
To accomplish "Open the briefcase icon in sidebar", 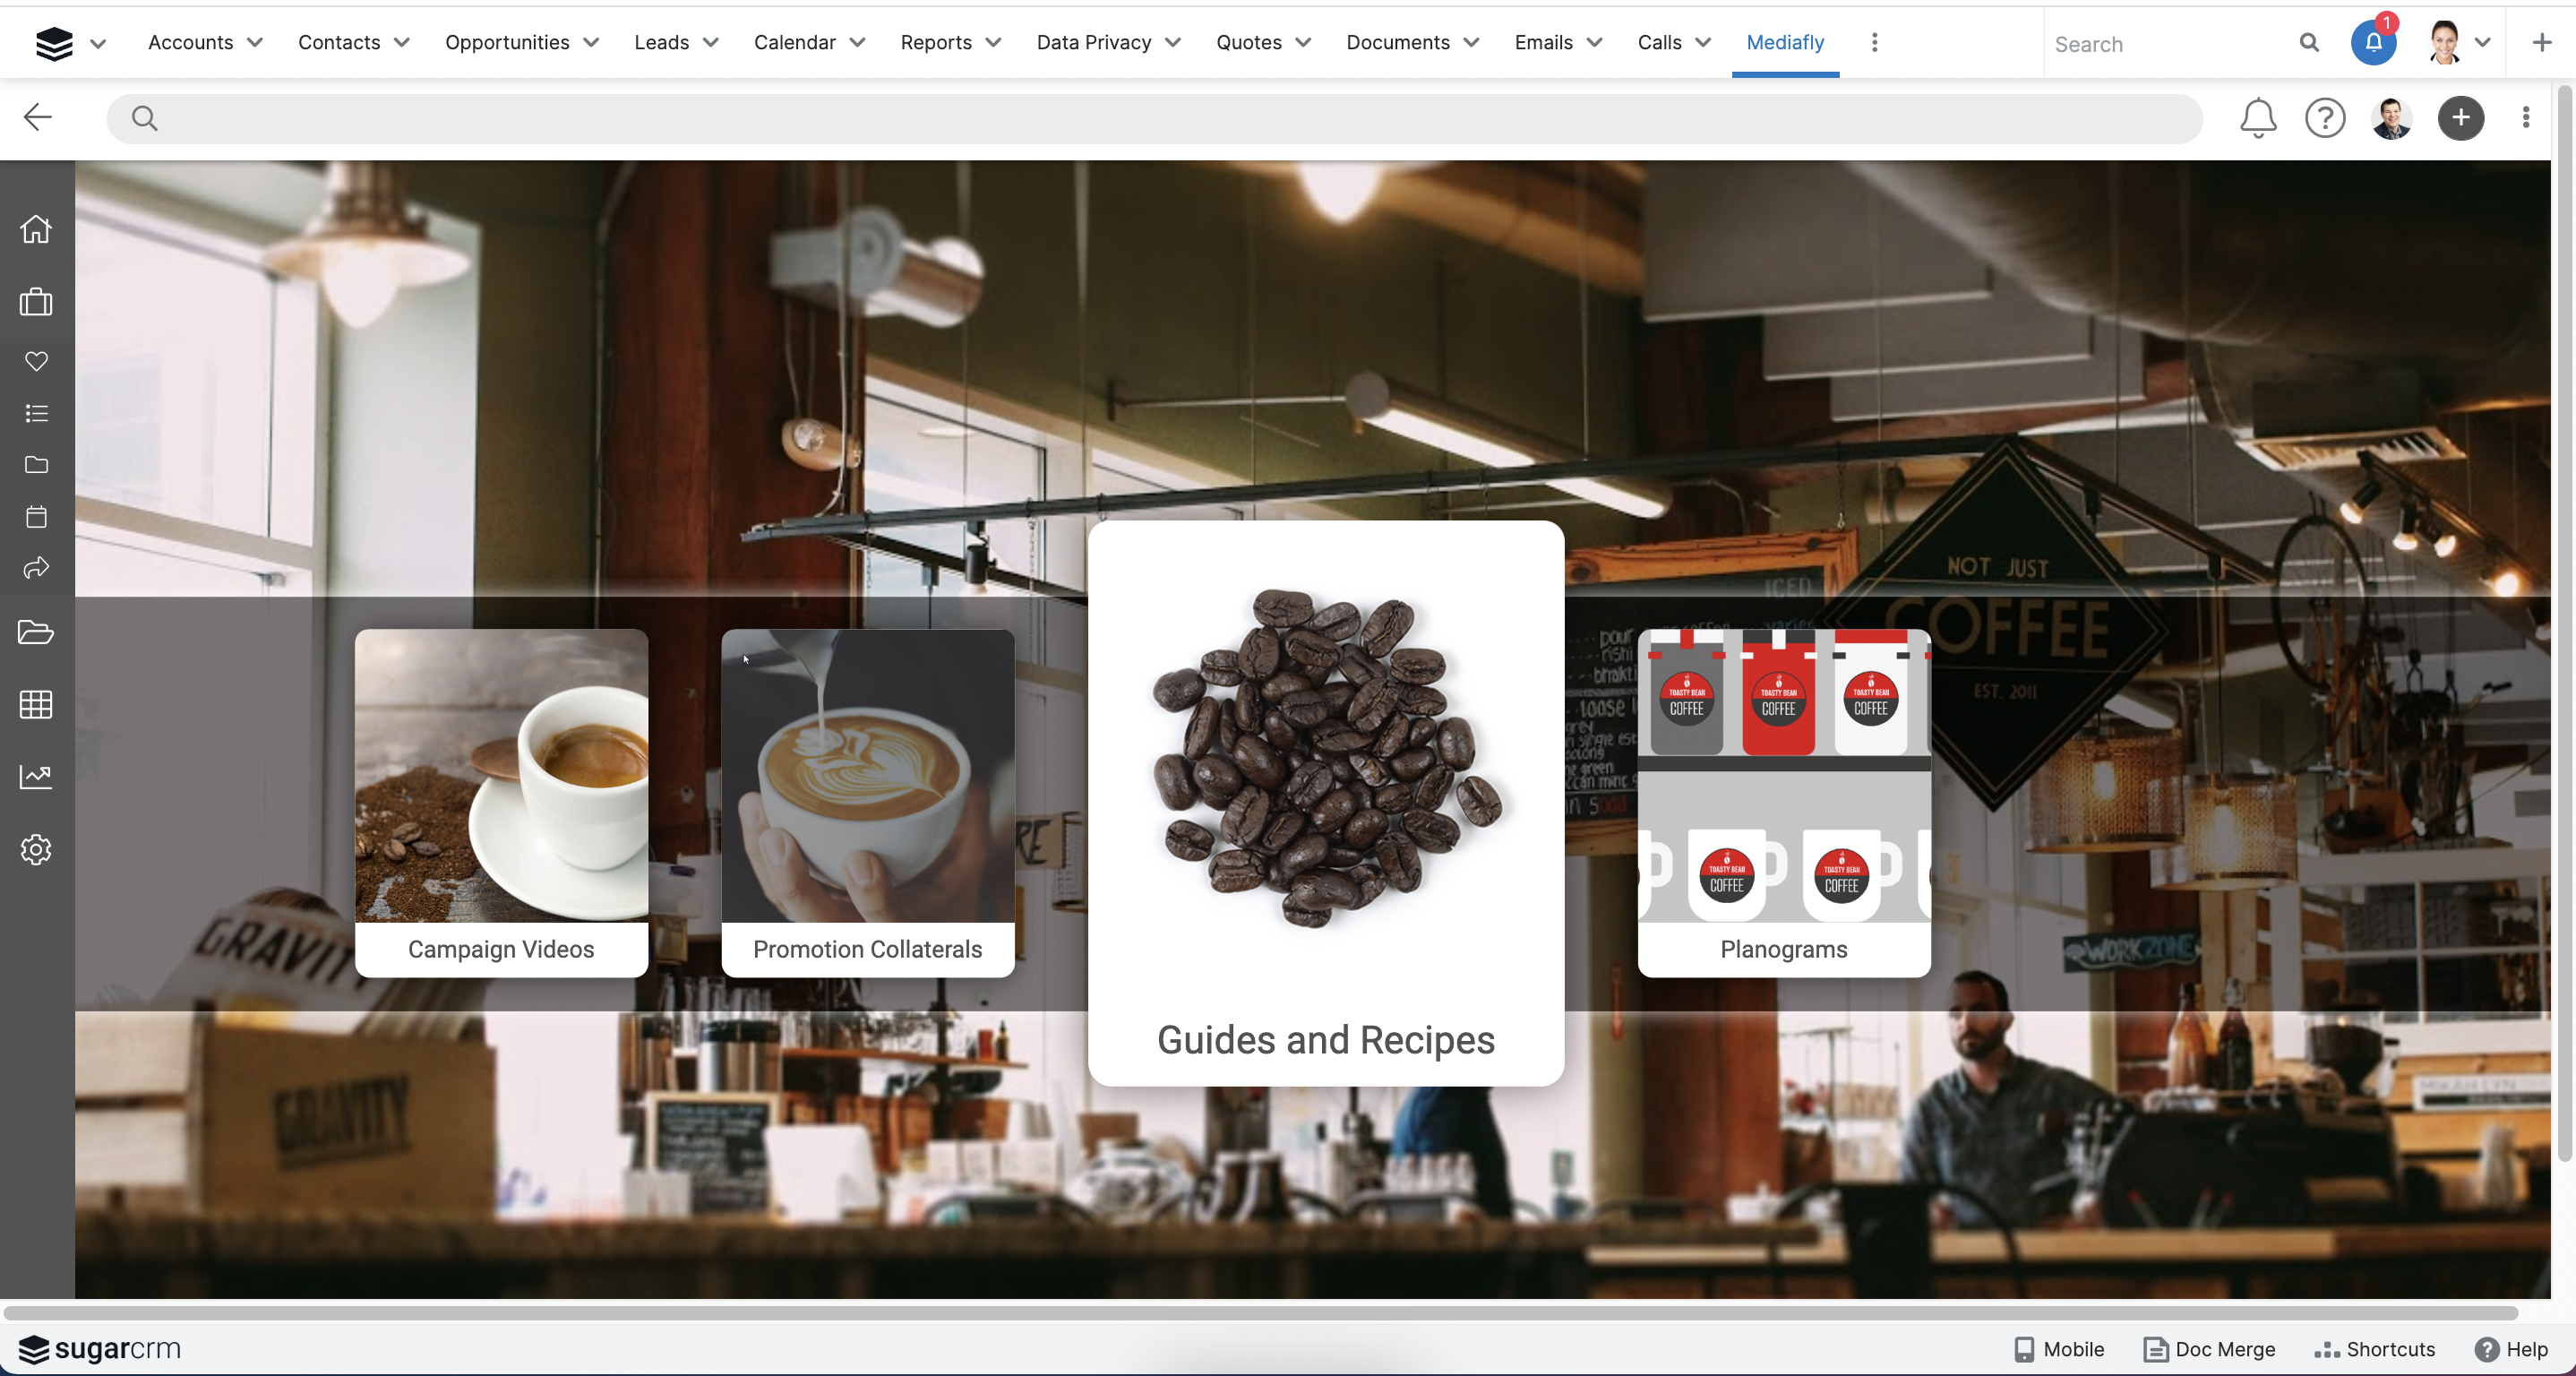I will [36, 302].
